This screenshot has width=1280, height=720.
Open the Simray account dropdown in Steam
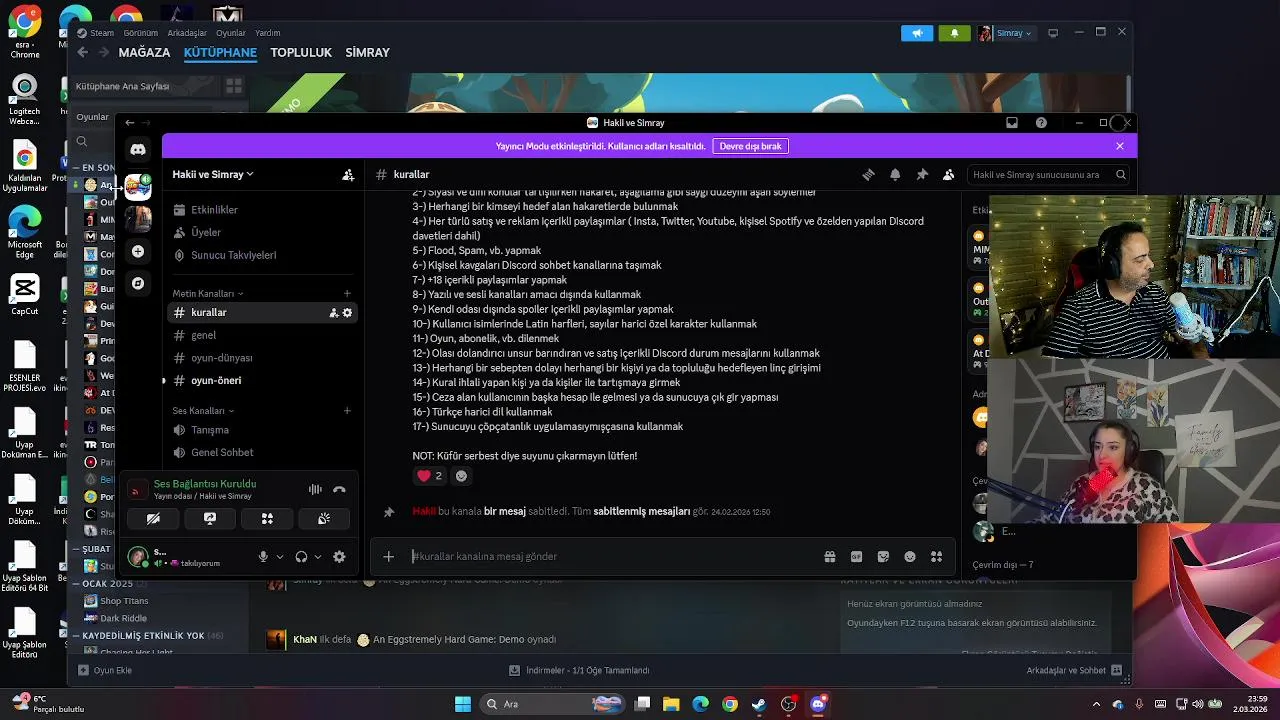(x=1006, y=33)
